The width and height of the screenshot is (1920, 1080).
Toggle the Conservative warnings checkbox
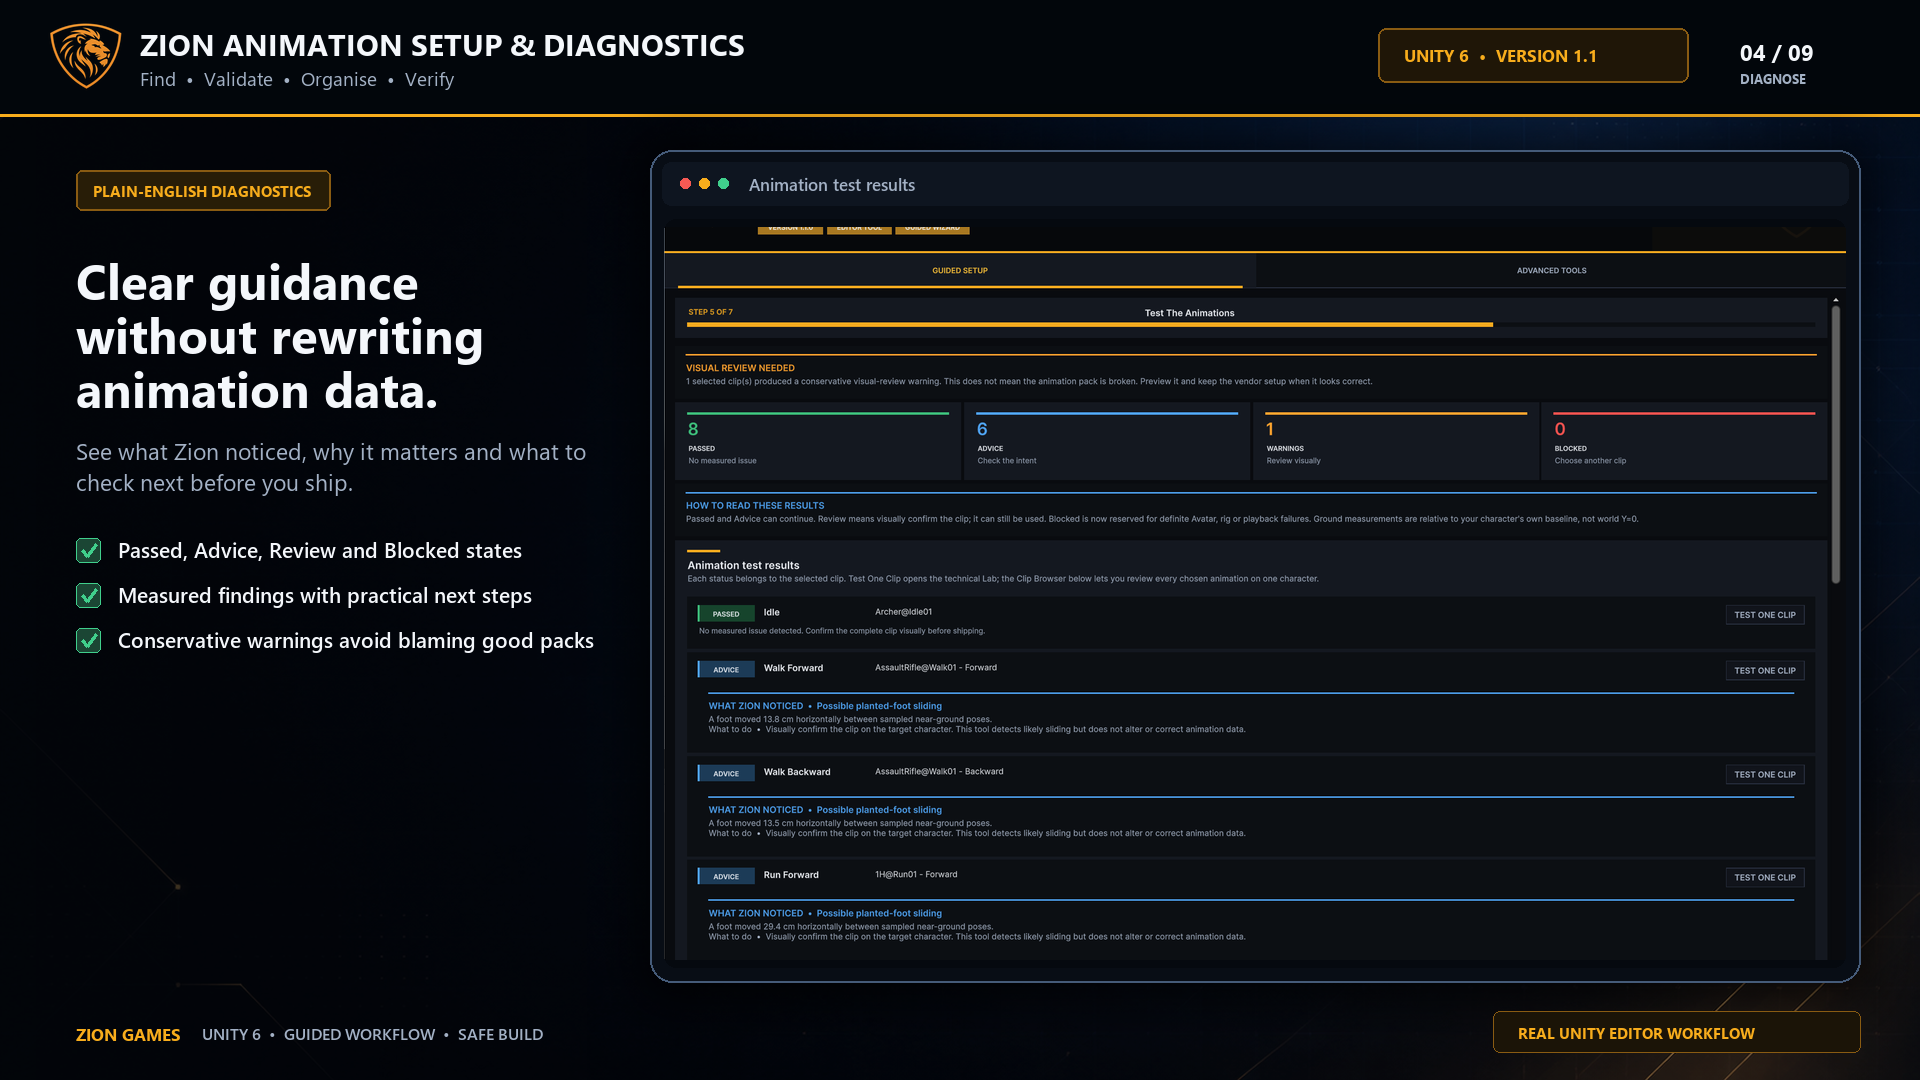89,641
